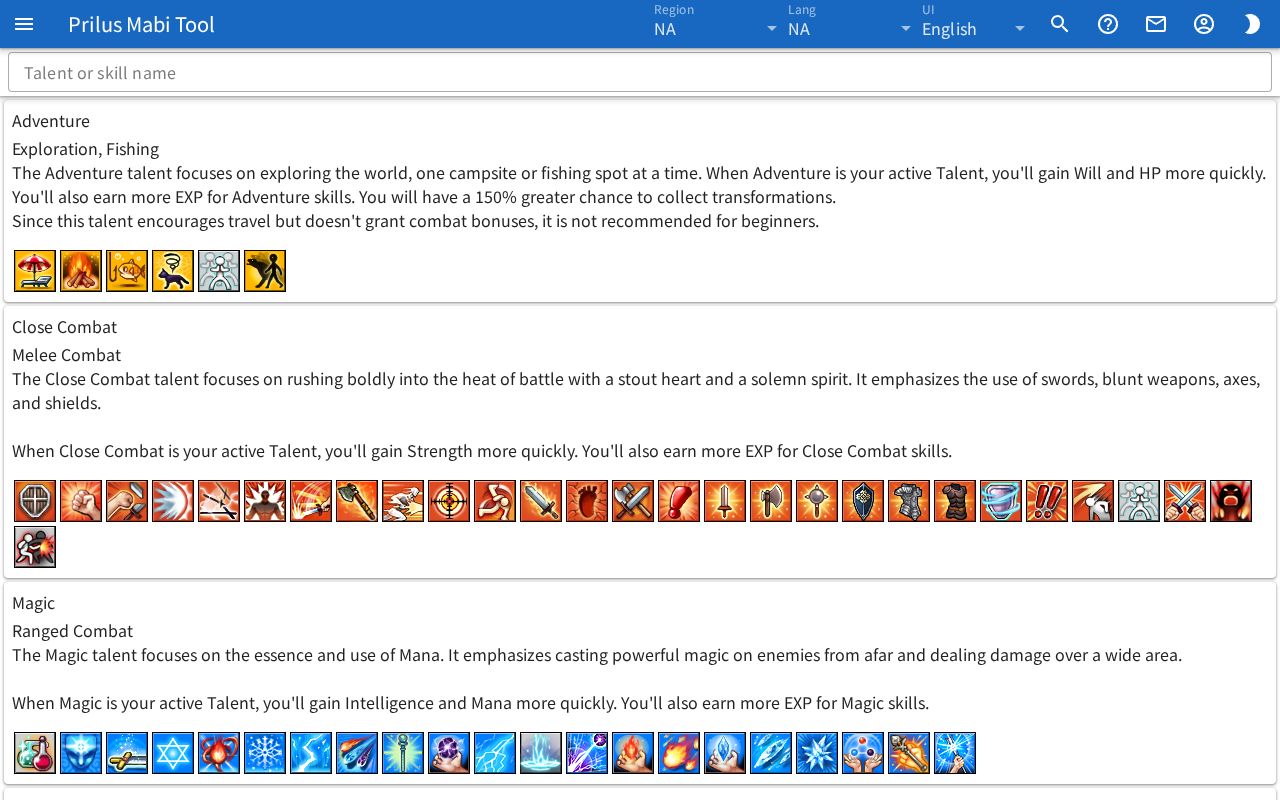The height and width of the screenshot is (800, 1280).
Task: Select the white snowflake magic skill icon
Action: 265,753
